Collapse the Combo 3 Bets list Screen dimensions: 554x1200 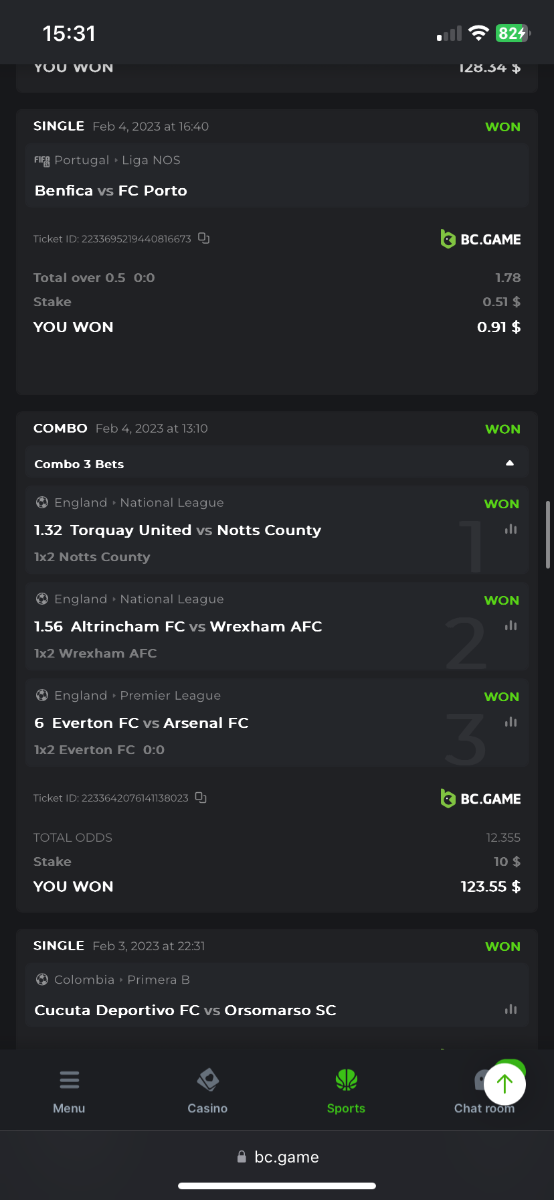[x=510, y=463]
